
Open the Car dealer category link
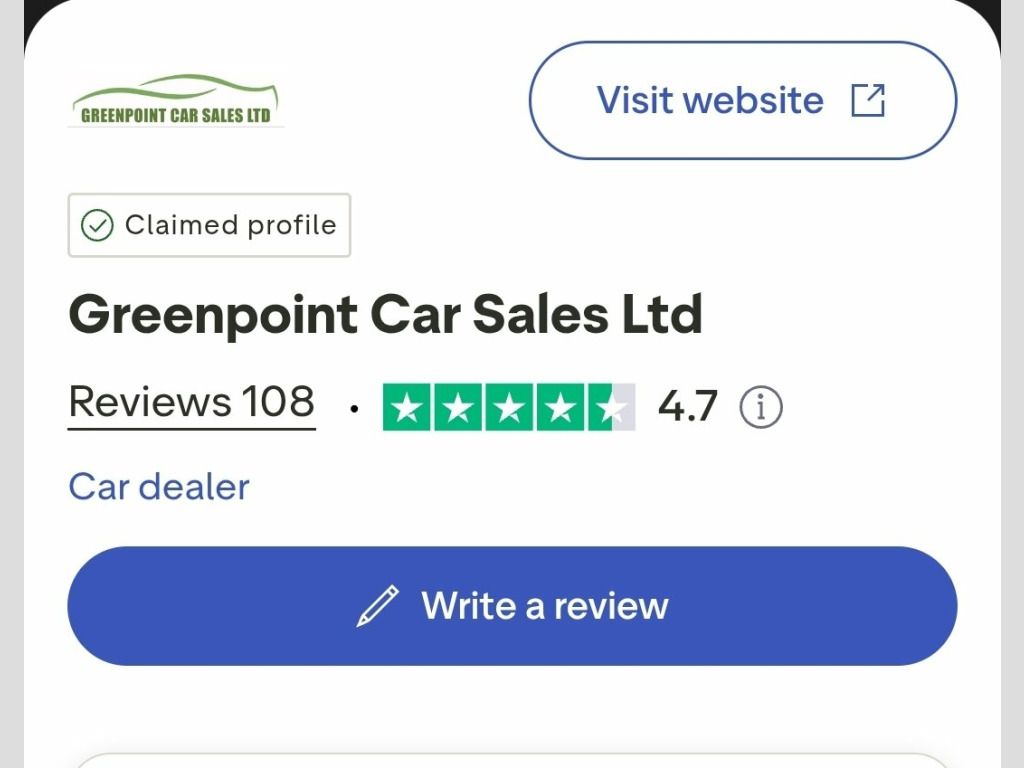[x=159, y=487]
